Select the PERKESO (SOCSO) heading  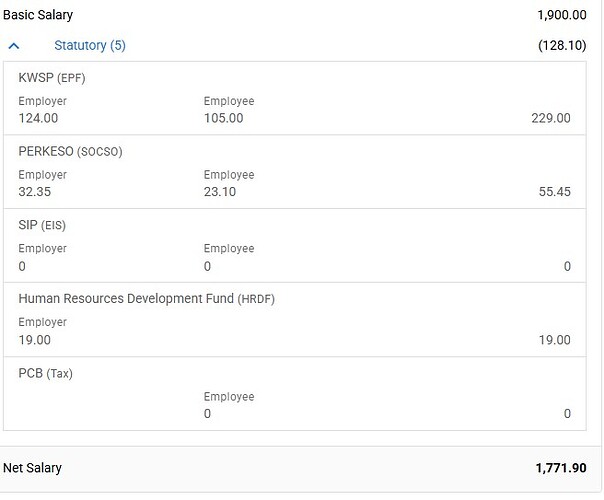[70, 151]
